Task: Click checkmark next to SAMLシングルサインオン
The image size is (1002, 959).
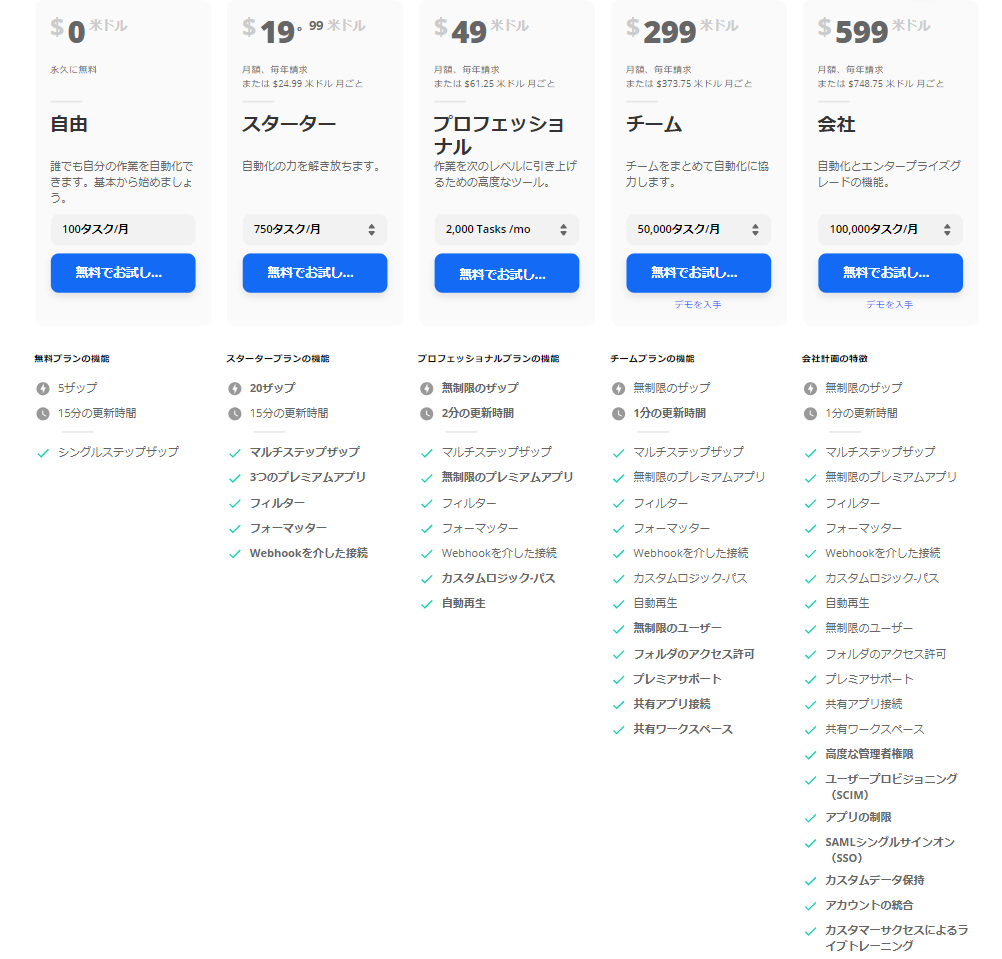Action: tap(811, 843)
